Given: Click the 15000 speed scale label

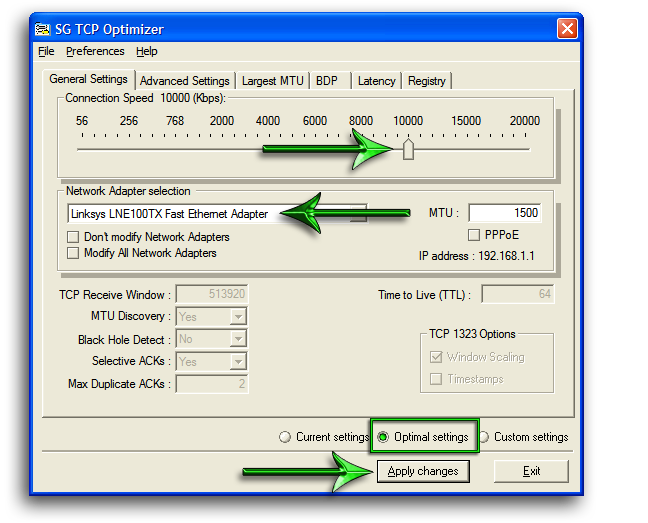Looking at the screenshot, I should (x=466, y=121).
